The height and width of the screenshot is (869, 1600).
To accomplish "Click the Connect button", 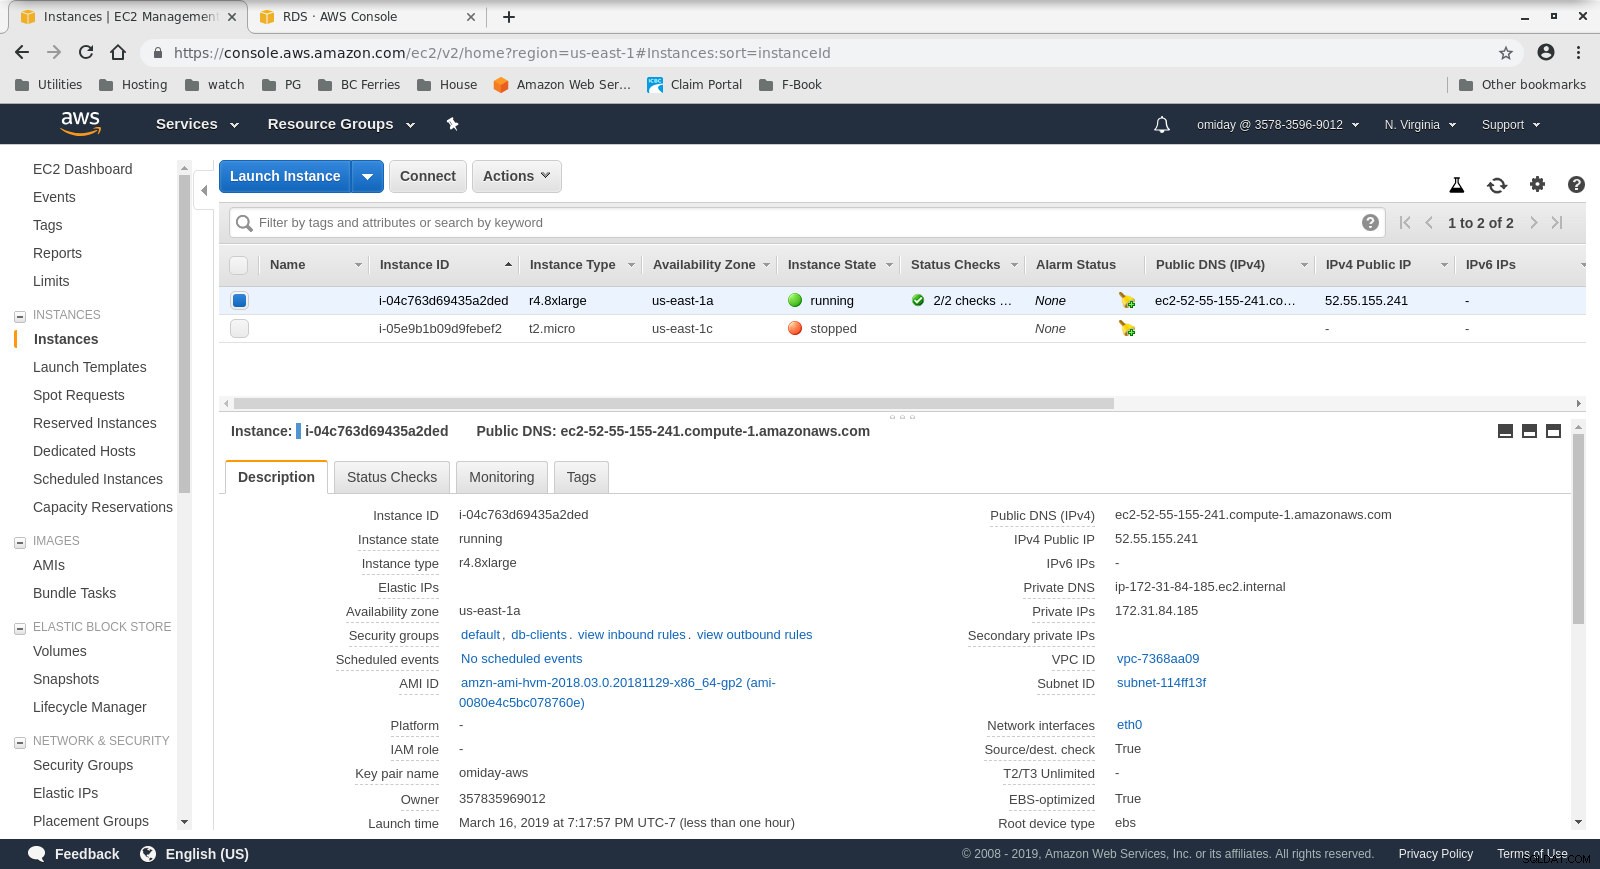I will pos(427,176).
